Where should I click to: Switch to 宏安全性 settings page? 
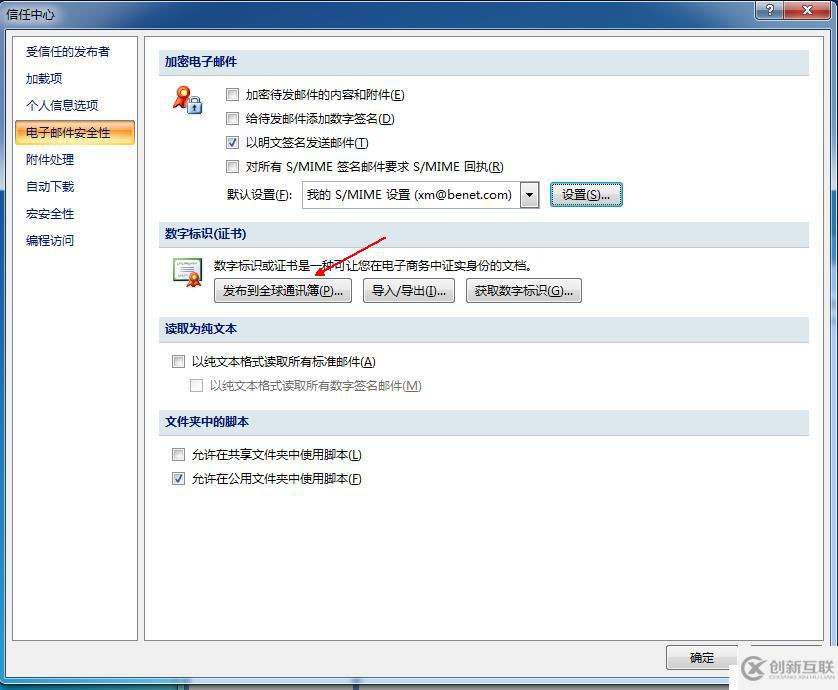point(50,213)
